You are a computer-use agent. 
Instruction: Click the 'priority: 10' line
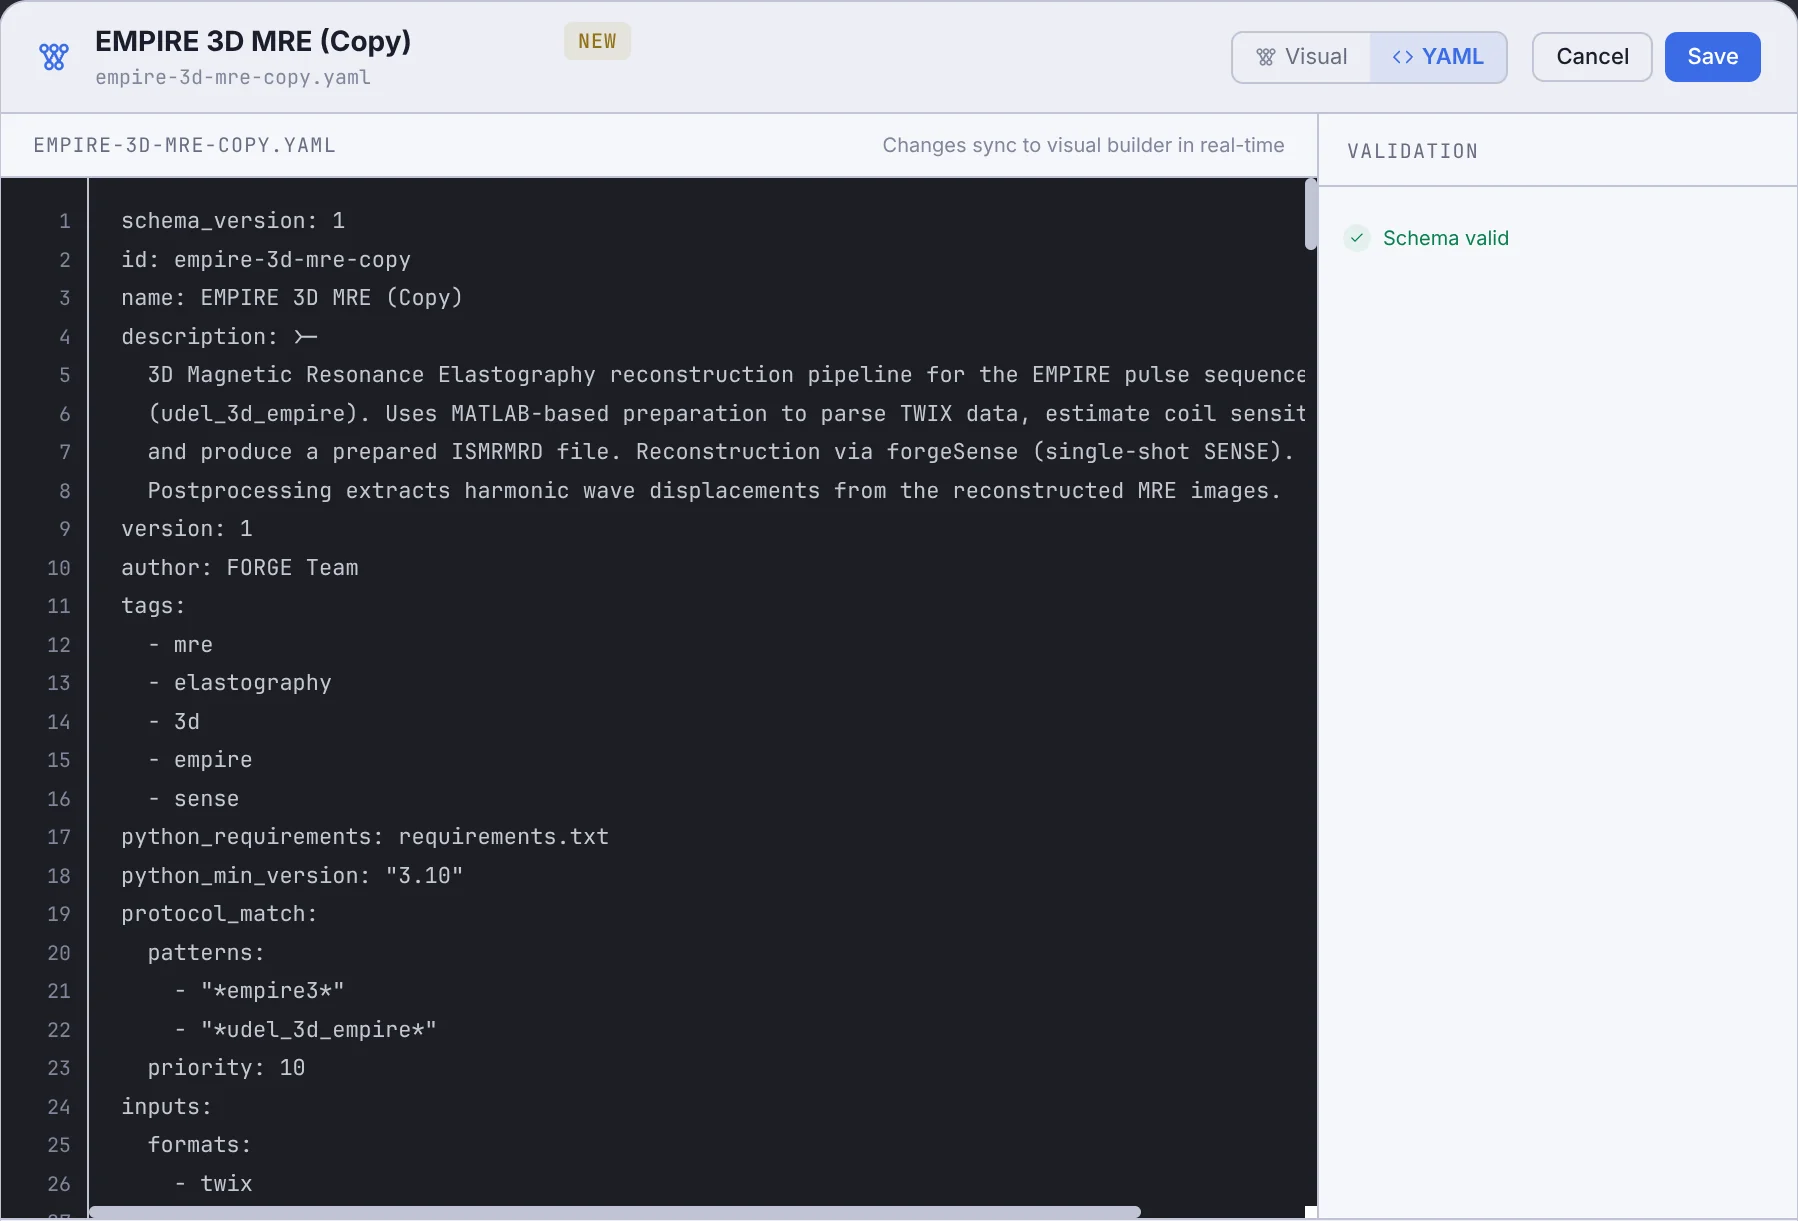point(226,1067)
